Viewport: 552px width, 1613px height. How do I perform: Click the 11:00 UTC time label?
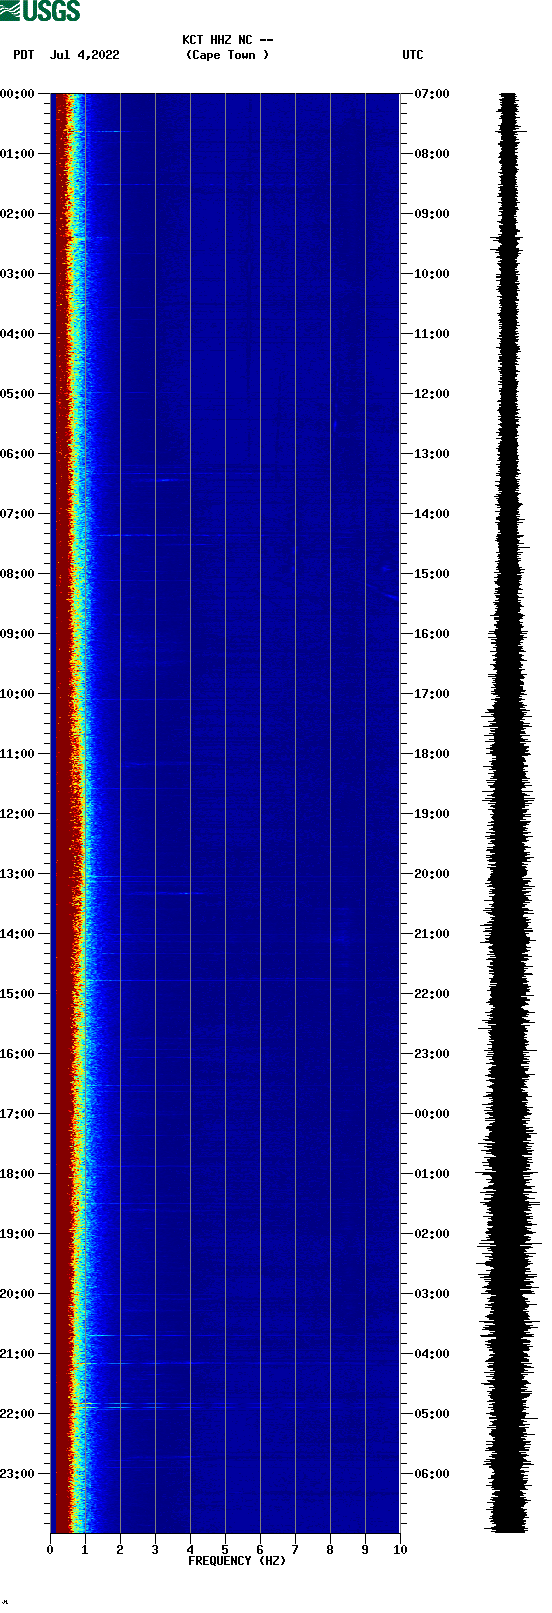click(432, 334)
